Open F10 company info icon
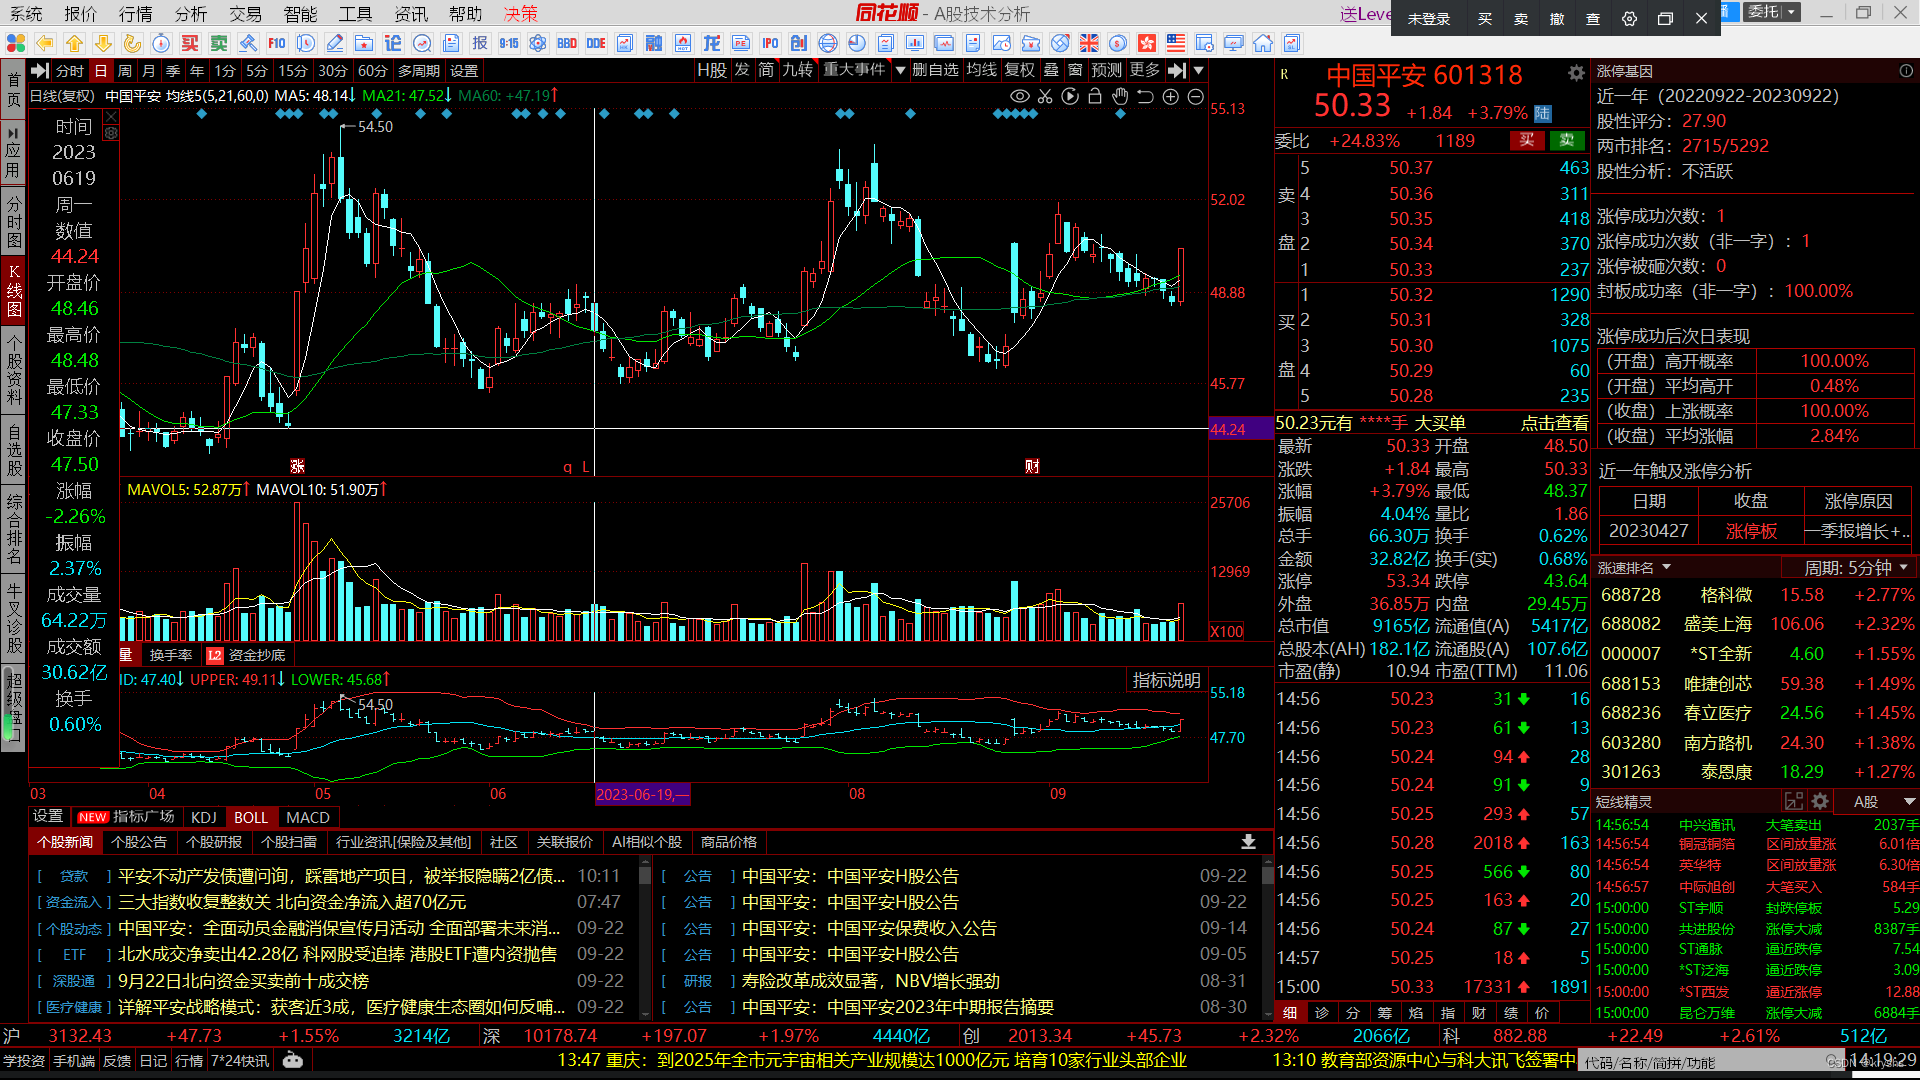The width and height of the screenshot is (1920, 1080). coord(277,43)
